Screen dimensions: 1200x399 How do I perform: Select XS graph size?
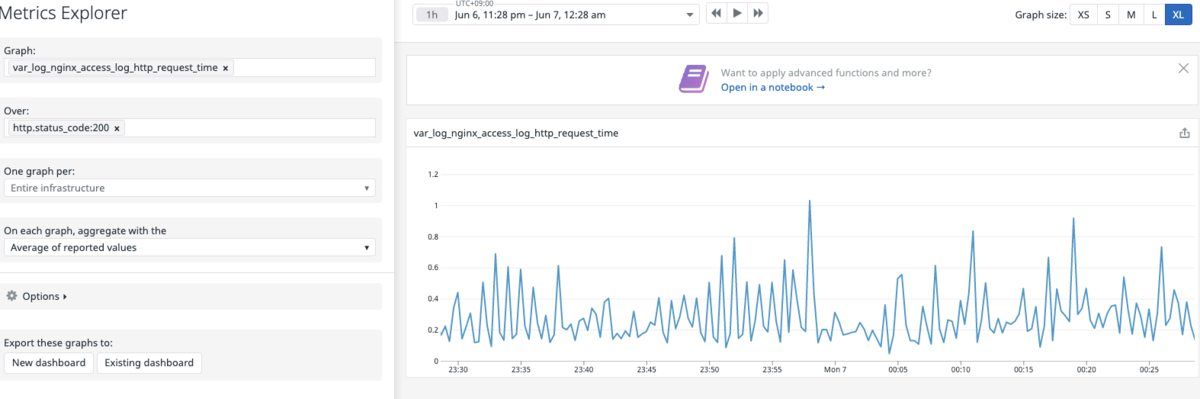(1083, 15)
